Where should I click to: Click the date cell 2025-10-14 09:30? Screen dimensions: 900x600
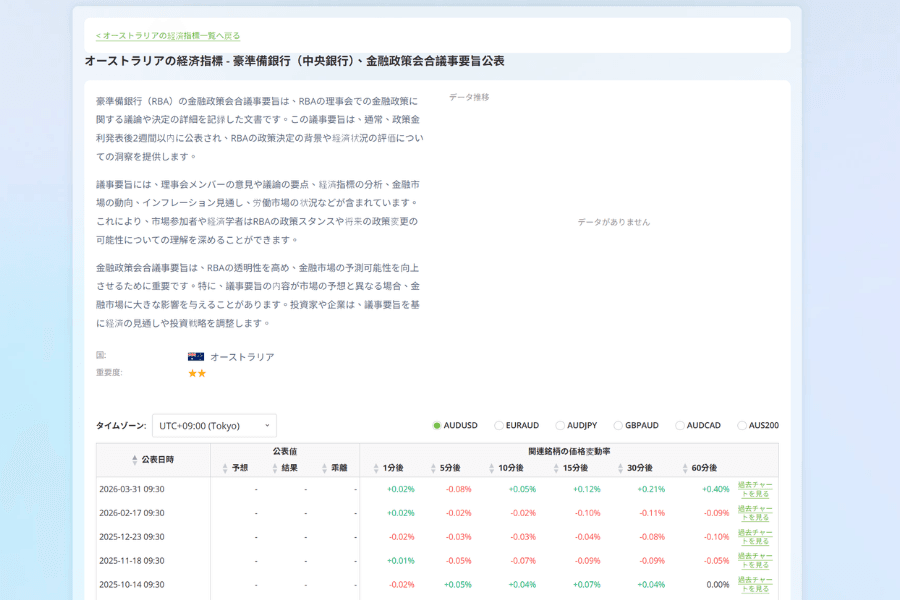(132, 584)
